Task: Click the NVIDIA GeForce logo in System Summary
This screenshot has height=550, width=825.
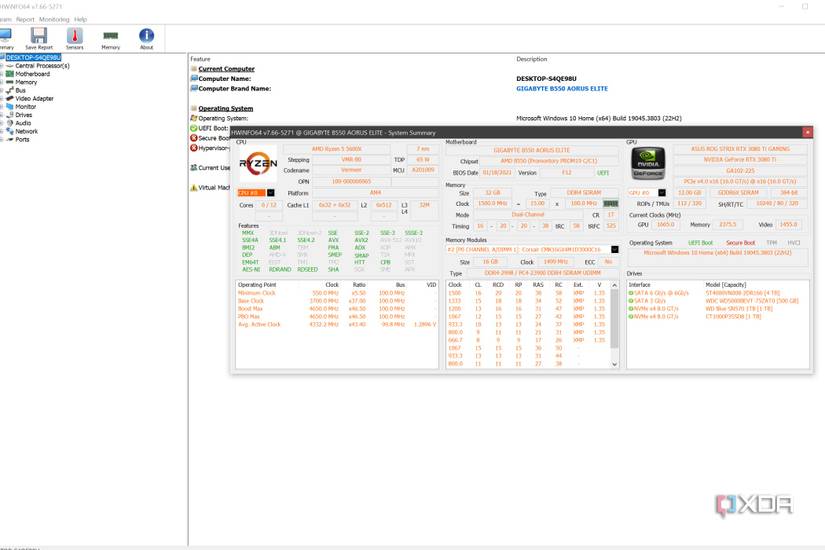Action: (648, 163)
